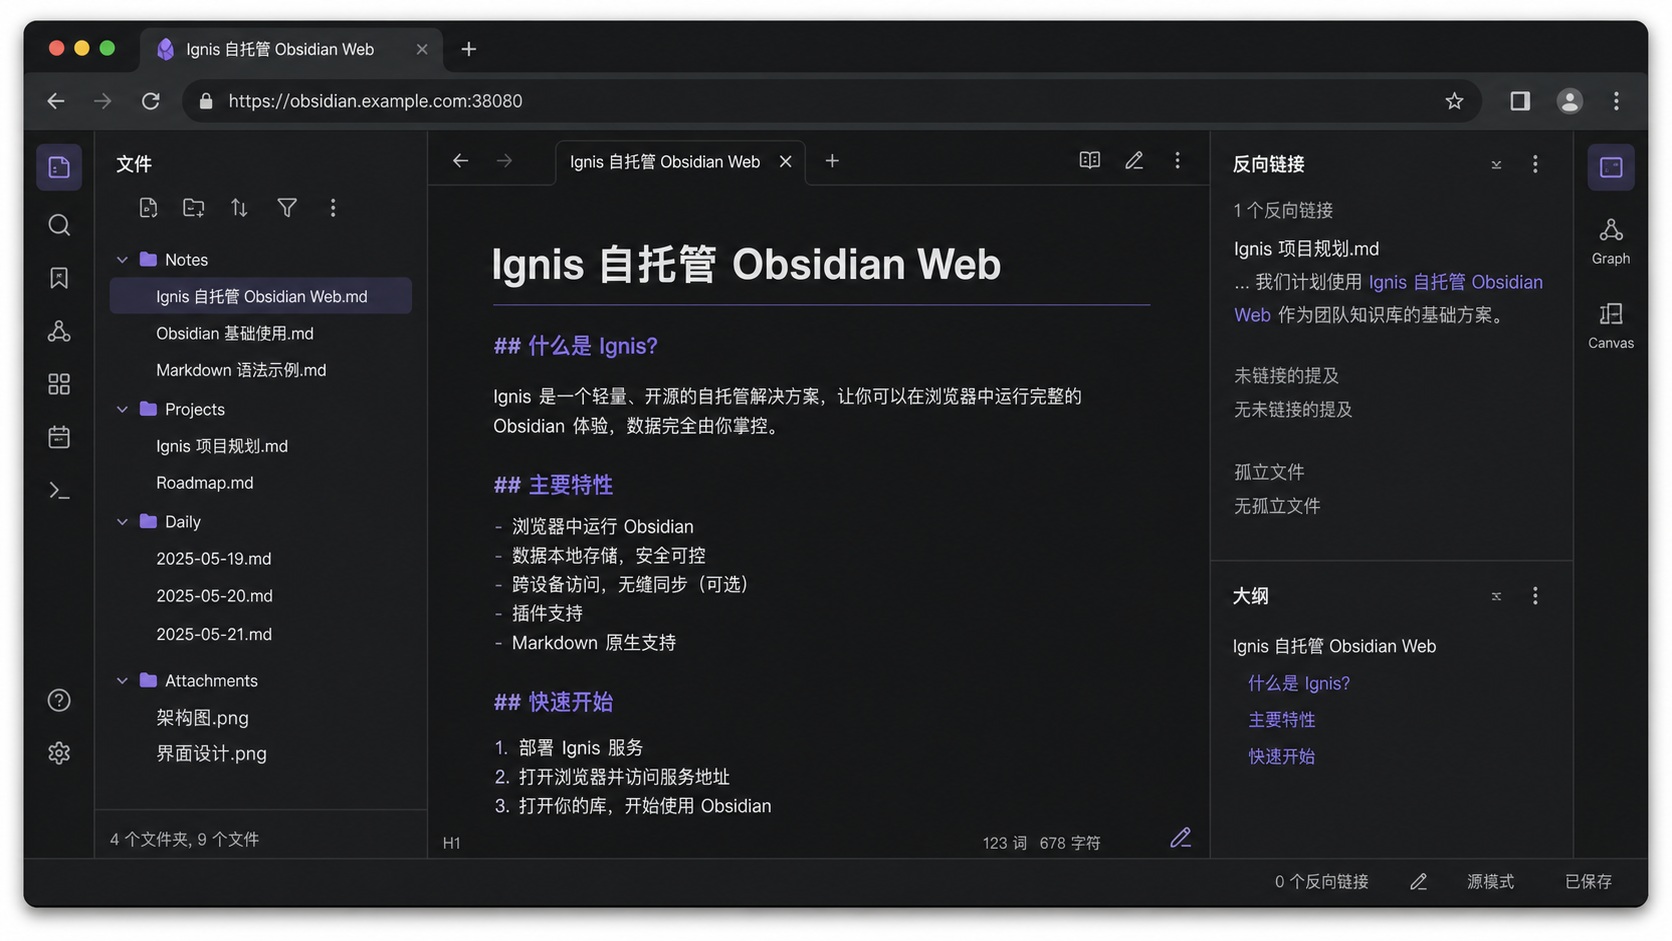Image resolution: width=1672 pixels, height=941 pixels.
Task: Open help icon in left ribbon
Action: 59,700
